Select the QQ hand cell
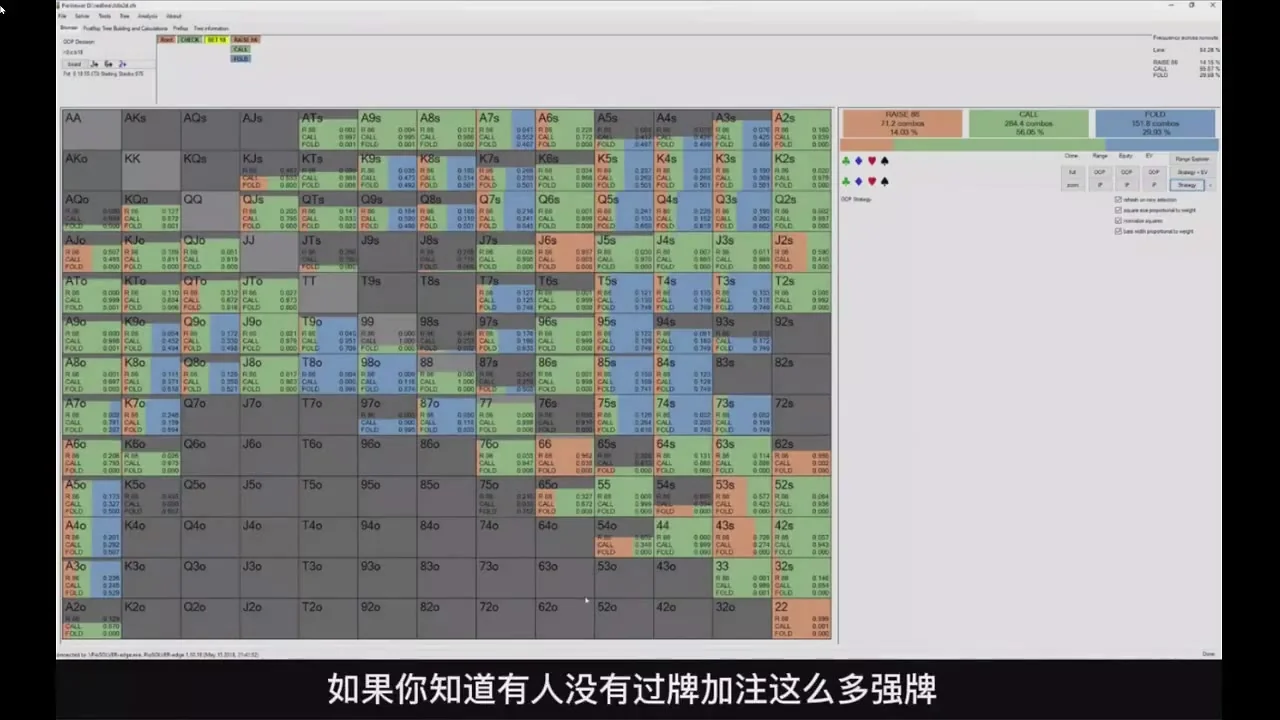The image size is (1280, 720). tap(210, 211)
